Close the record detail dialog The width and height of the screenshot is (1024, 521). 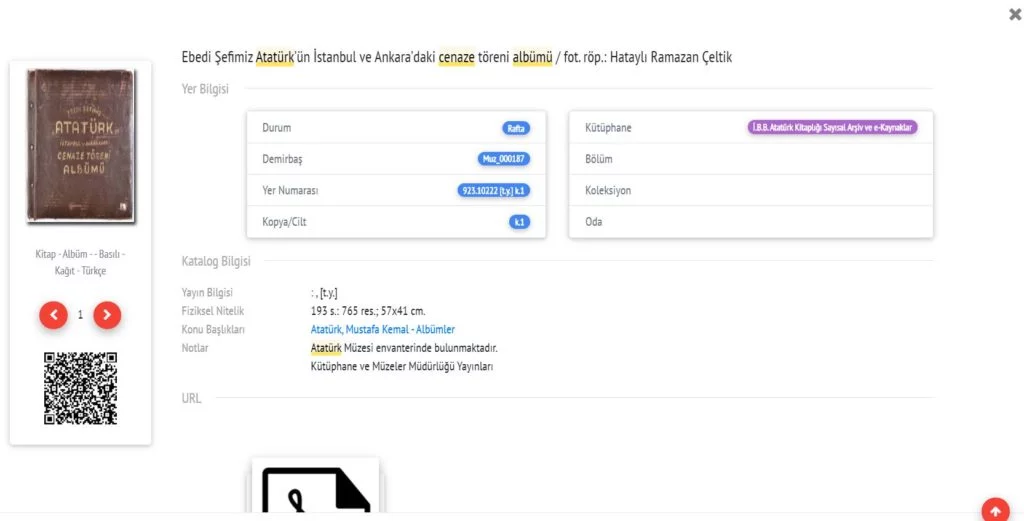(1015, 14)
